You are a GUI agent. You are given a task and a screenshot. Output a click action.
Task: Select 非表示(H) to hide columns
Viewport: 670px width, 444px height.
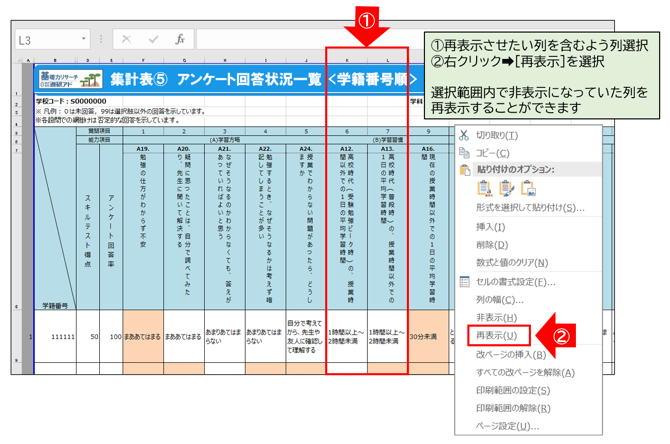click(x=496, y=318)
